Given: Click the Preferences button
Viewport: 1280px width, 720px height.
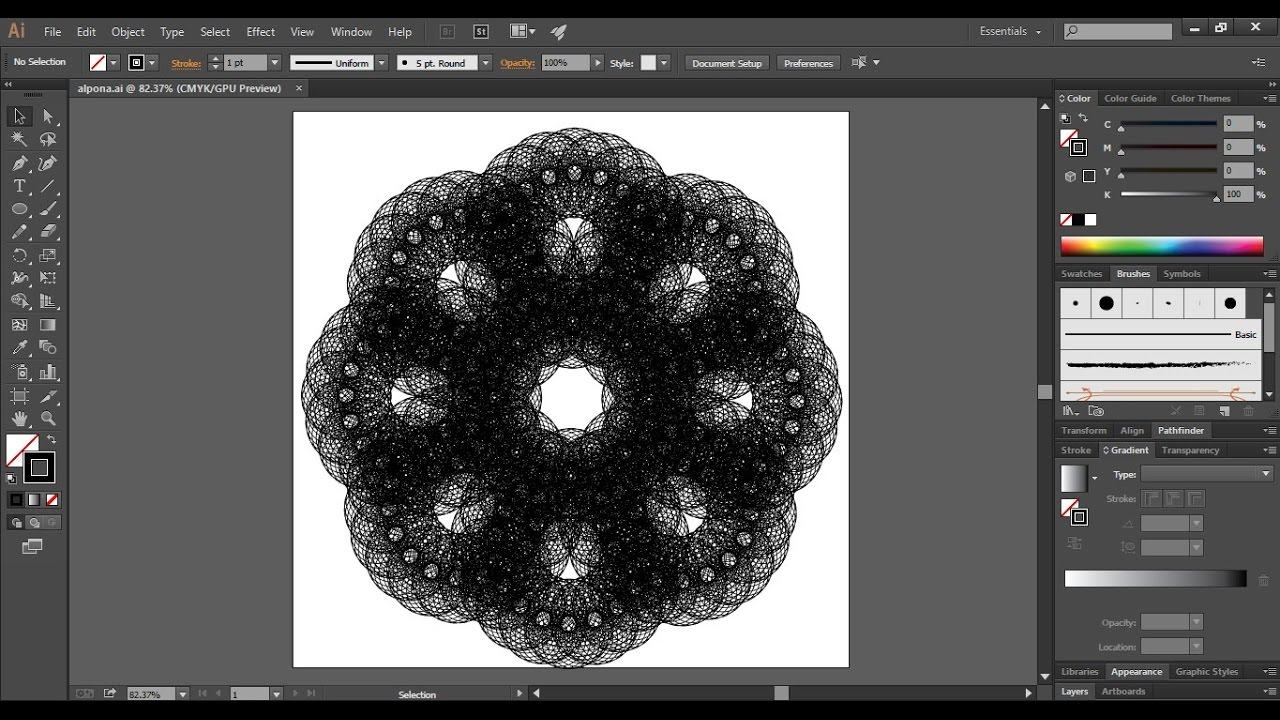Looking at the screenshot, I should coord(808,63).
